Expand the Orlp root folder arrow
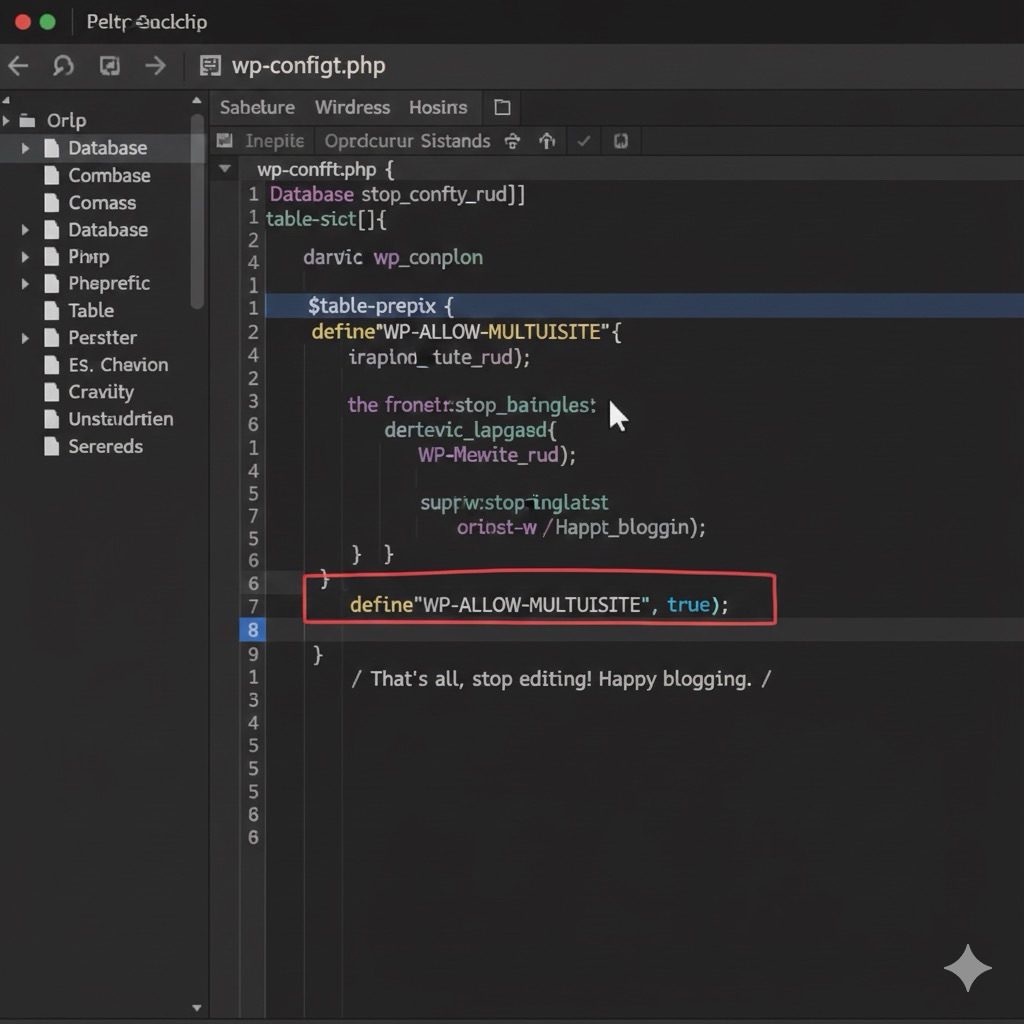This screenshot has height=1024, width=1024. pos(7,121)
